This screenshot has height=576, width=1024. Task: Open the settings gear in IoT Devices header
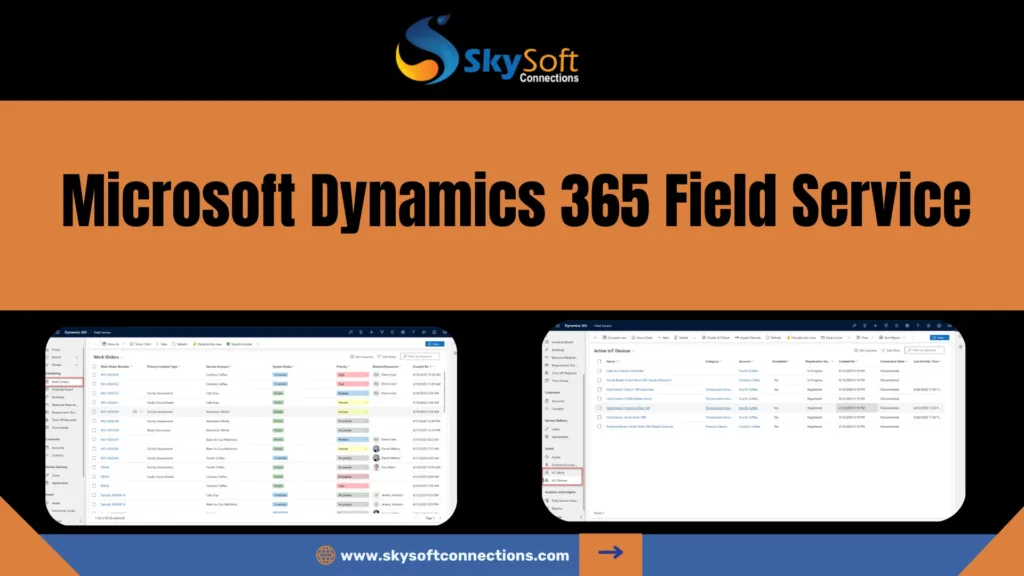[907, 325]
